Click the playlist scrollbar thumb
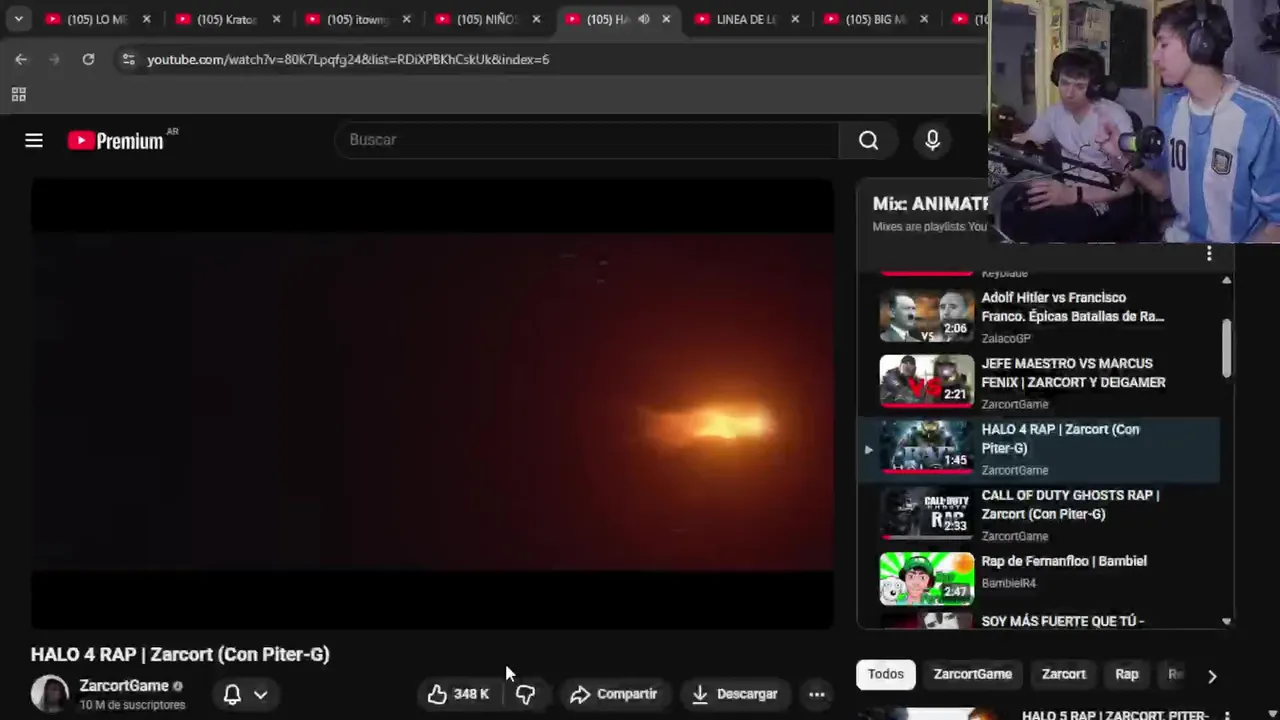 tap(1226, 348)
